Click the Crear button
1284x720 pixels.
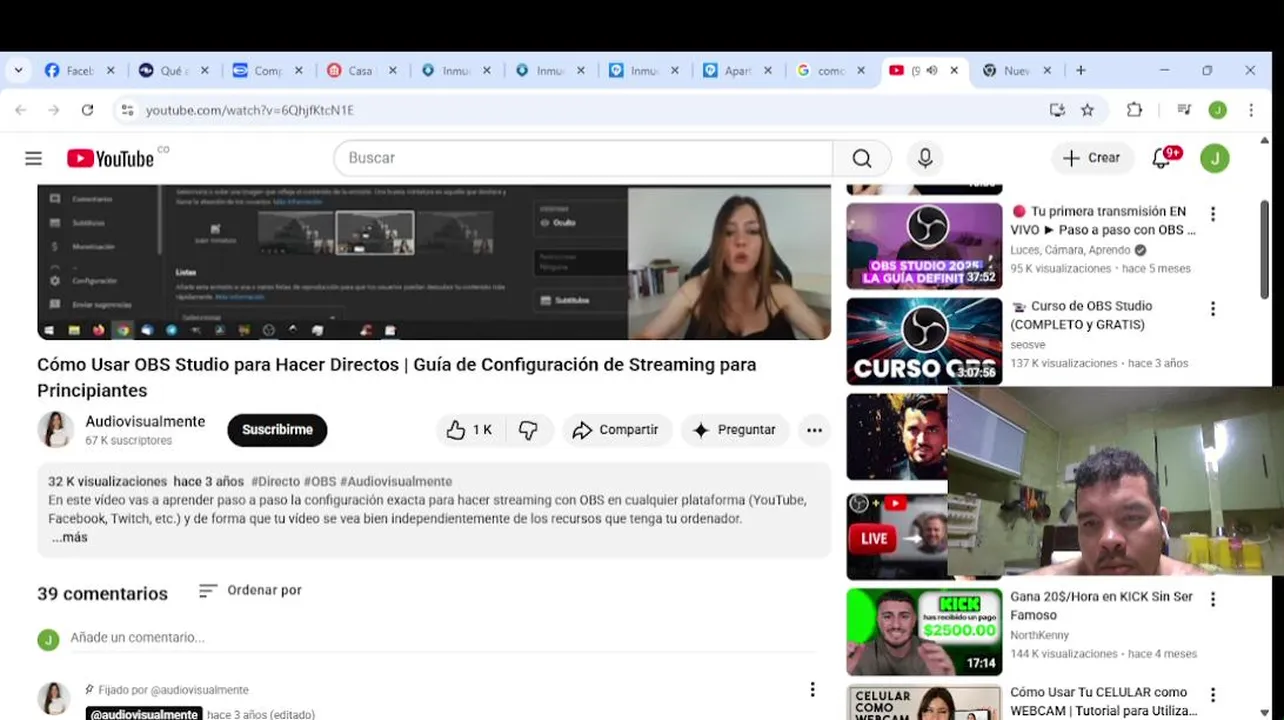pos(1092,158)
